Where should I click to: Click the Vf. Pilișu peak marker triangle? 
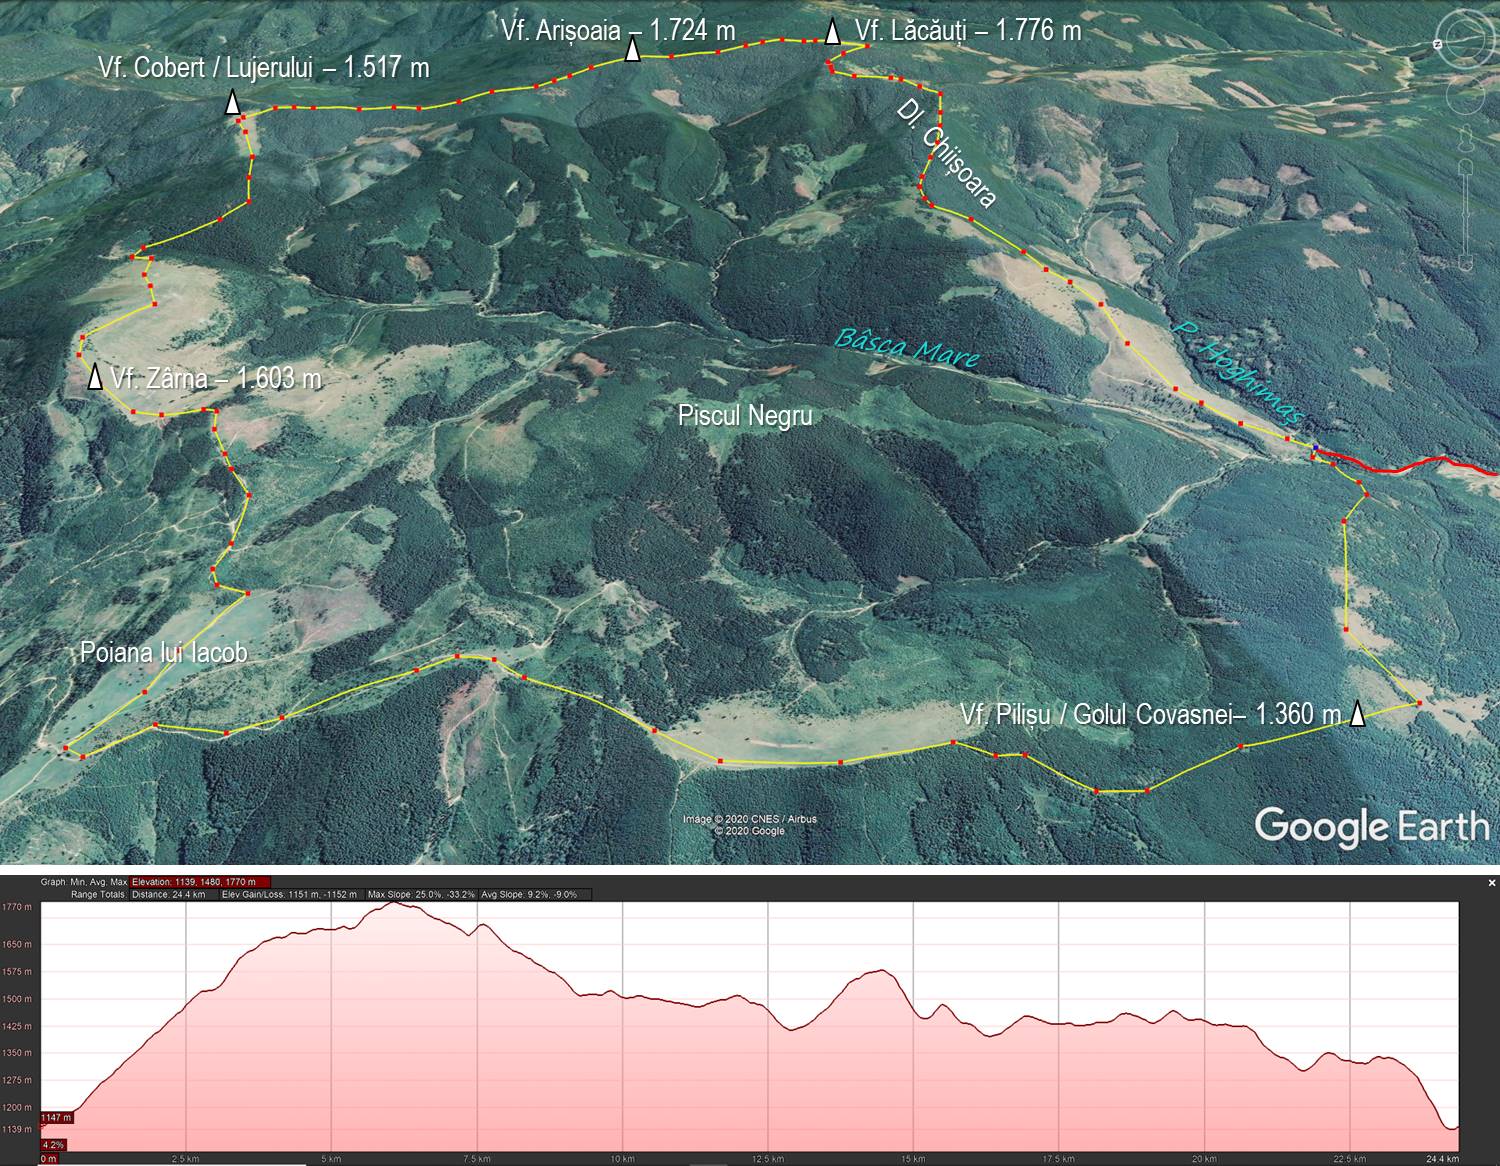pyautogui.click(x=1357, y=713)
